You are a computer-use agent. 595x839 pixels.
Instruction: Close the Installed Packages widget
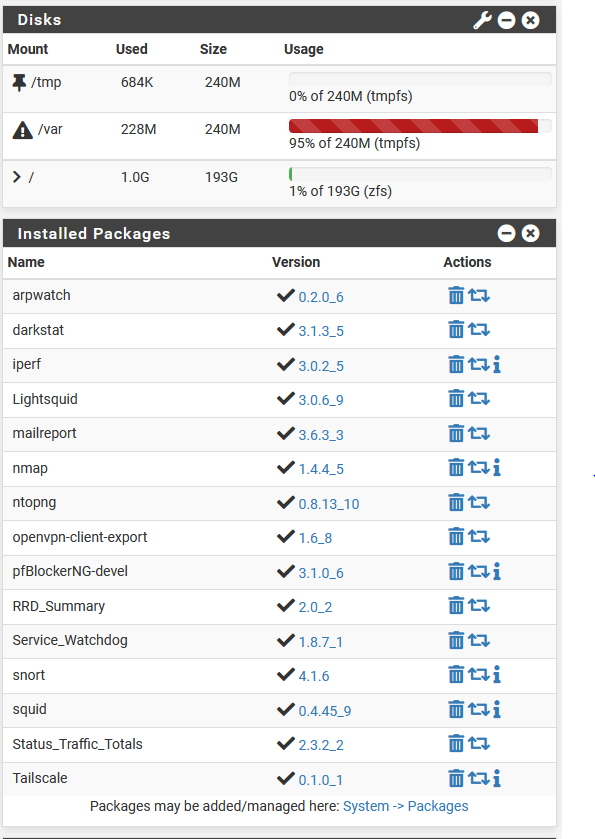coord(530,233)
